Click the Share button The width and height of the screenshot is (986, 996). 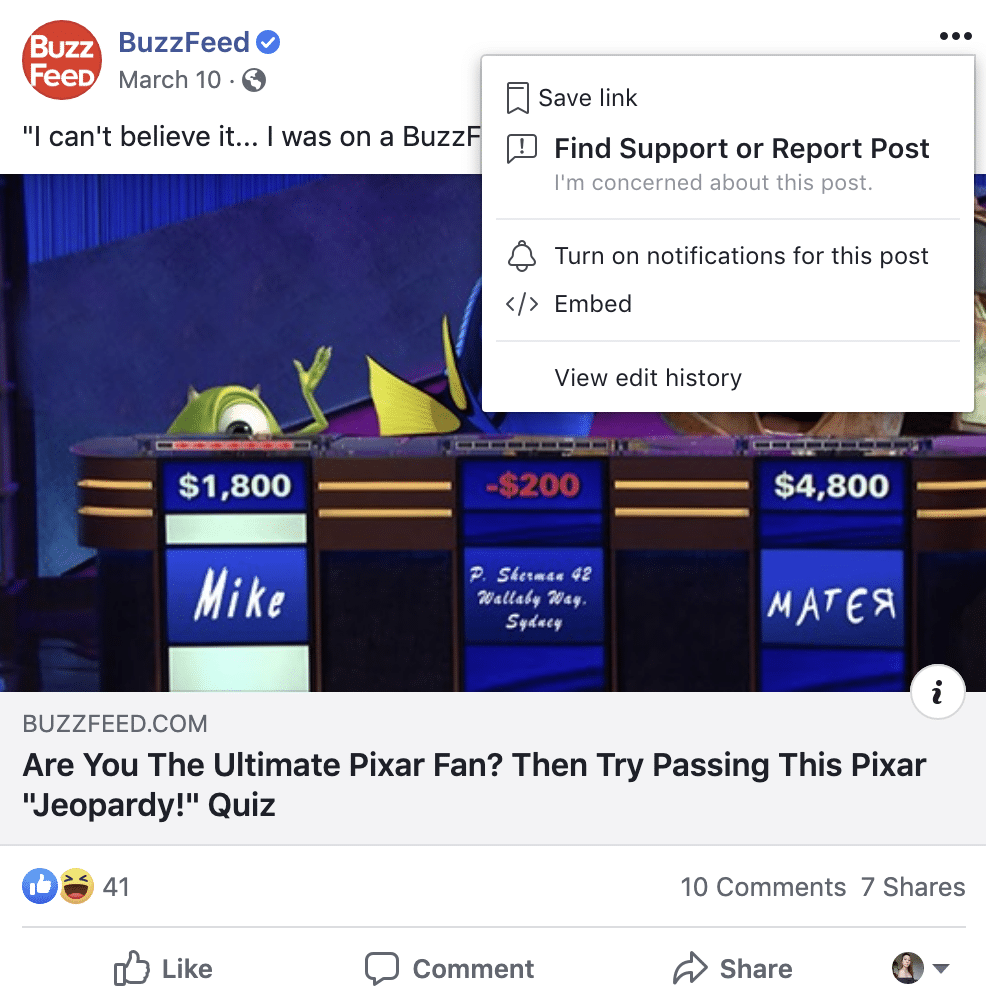coord(733,968)
